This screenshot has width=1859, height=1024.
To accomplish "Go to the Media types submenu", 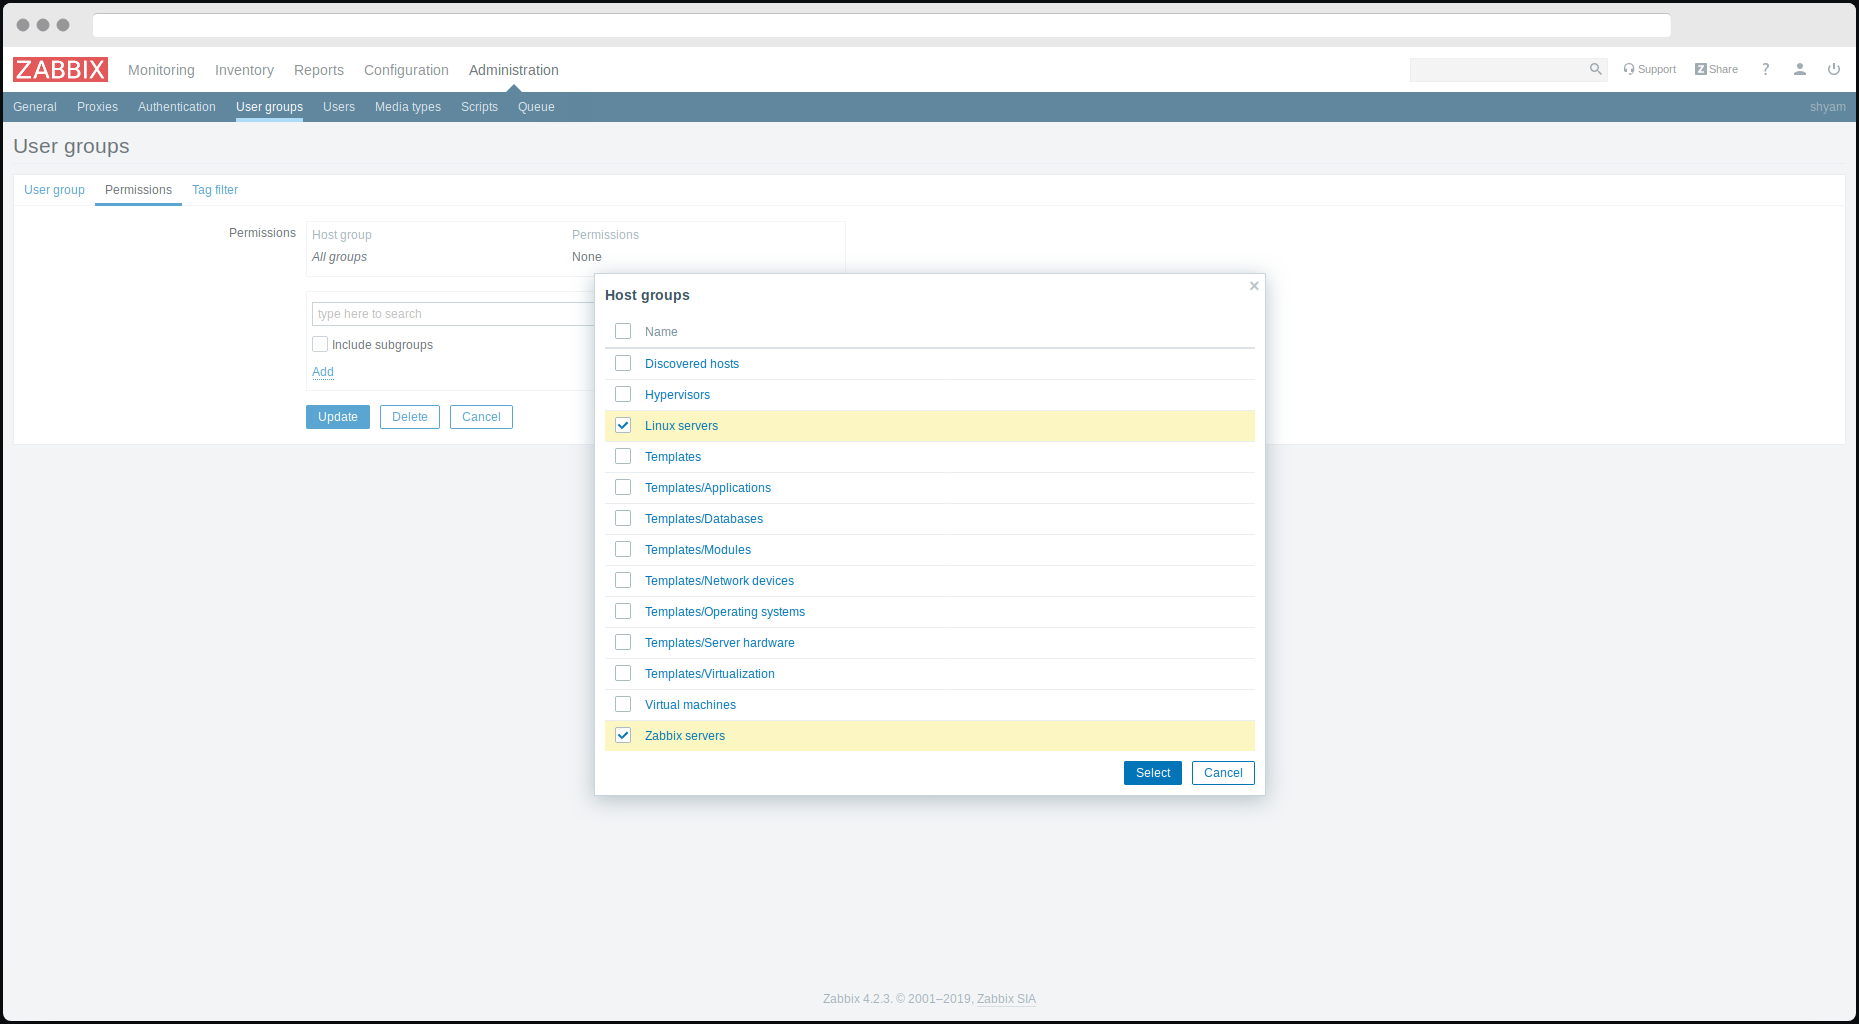I will point(408,107).
